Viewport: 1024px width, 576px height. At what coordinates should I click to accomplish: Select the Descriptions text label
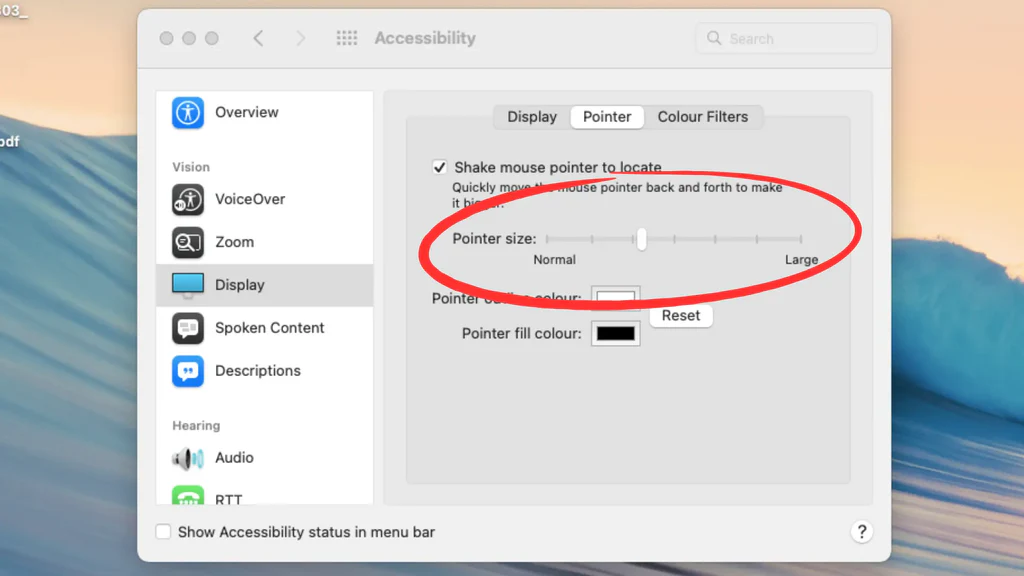pos(258,371)
